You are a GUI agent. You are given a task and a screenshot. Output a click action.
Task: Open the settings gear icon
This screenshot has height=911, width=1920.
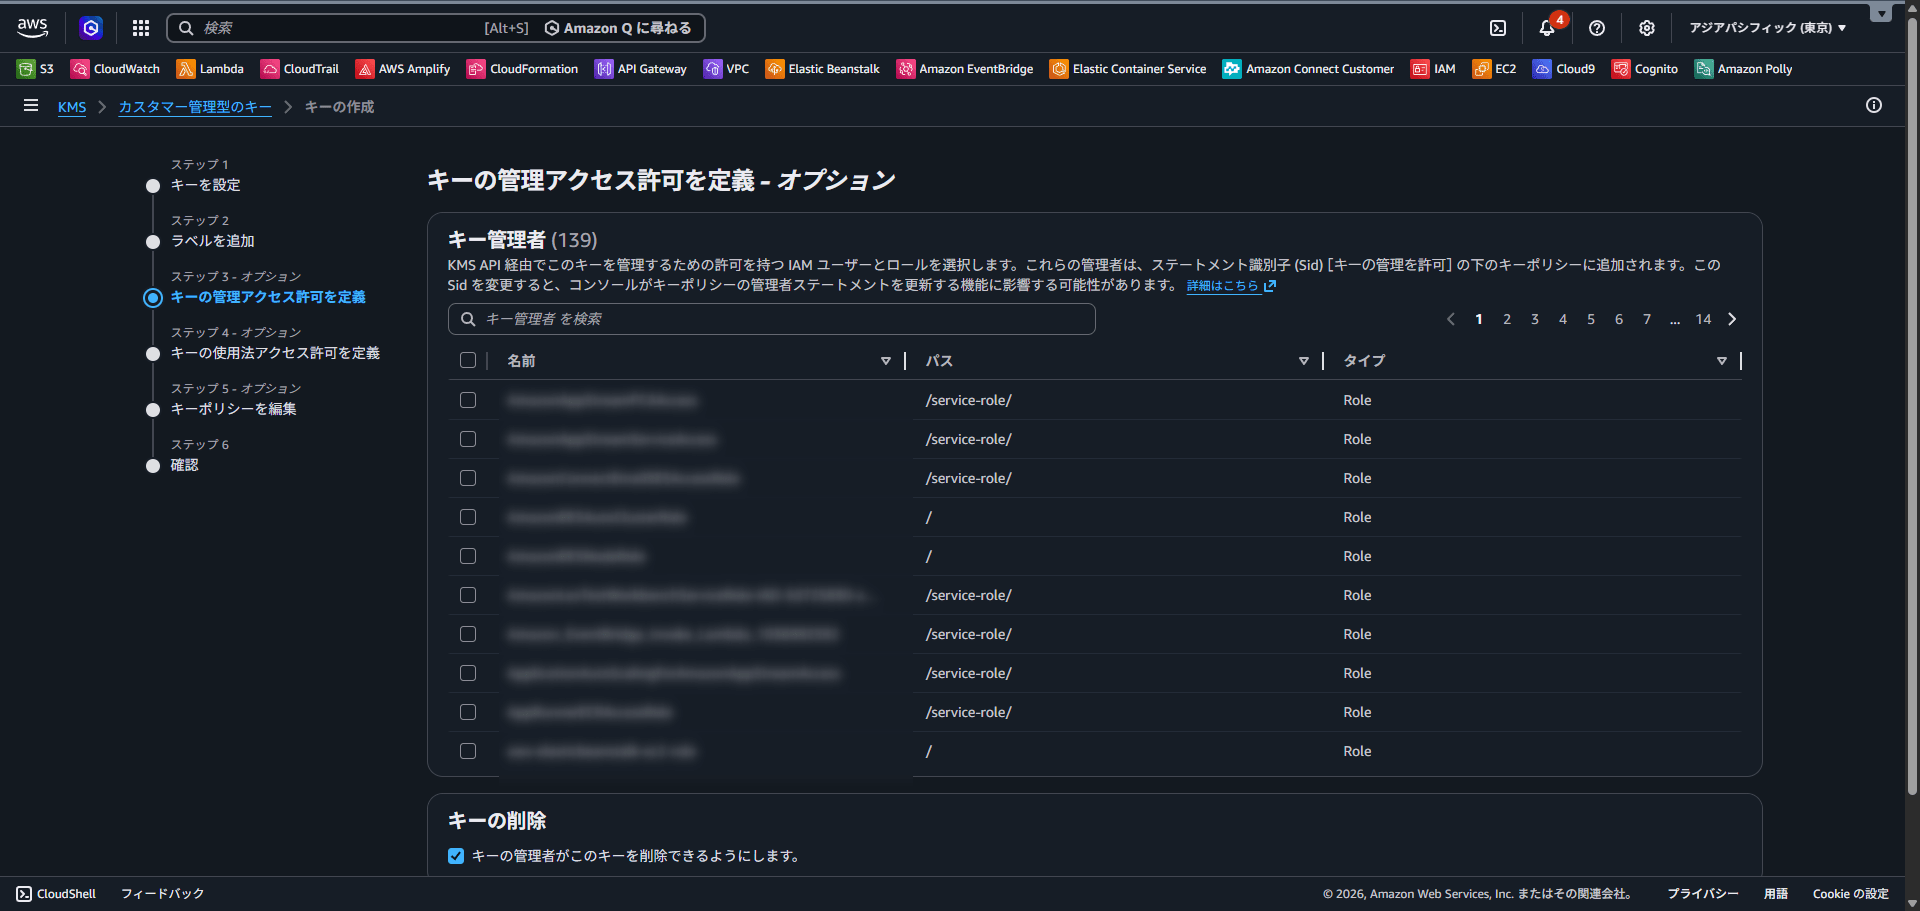pos(1647,28)
